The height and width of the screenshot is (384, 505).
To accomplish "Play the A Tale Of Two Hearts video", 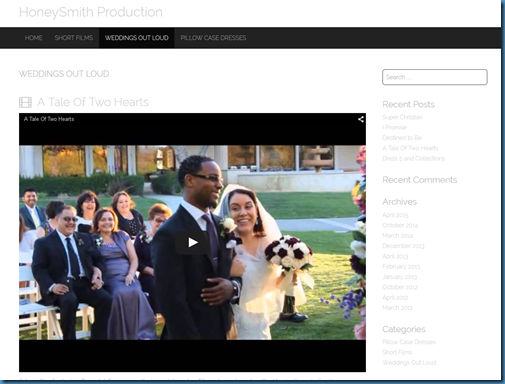I will click(192, 242).
